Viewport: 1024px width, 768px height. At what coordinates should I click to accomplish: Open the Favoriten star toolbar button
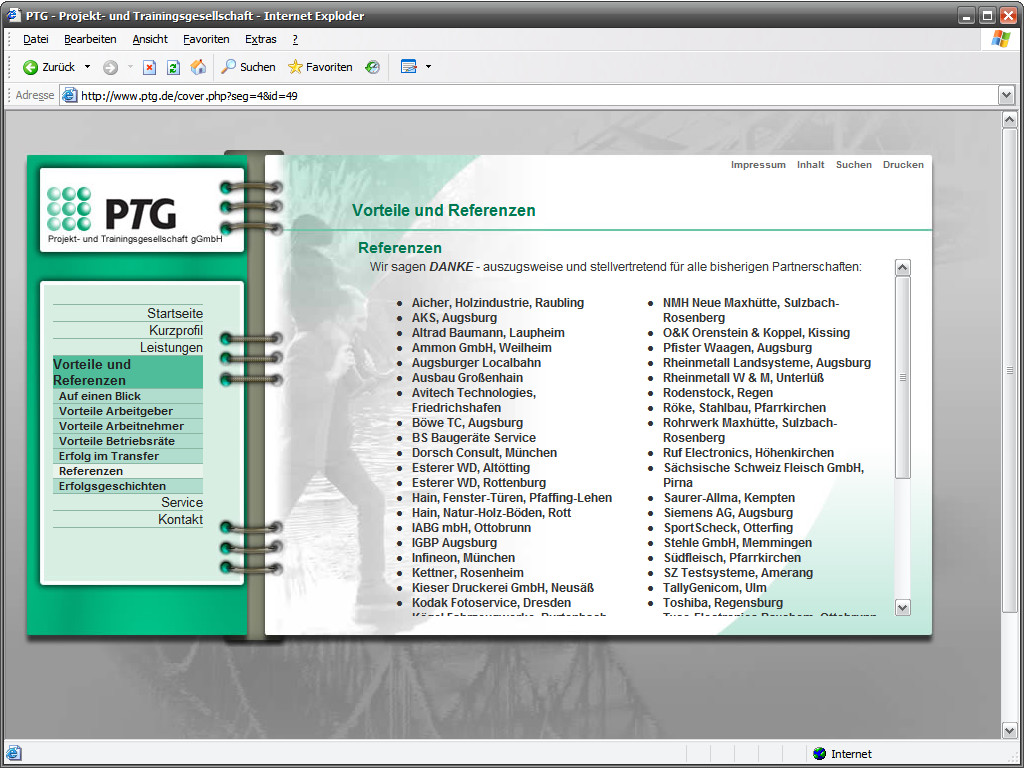point(320,67)
